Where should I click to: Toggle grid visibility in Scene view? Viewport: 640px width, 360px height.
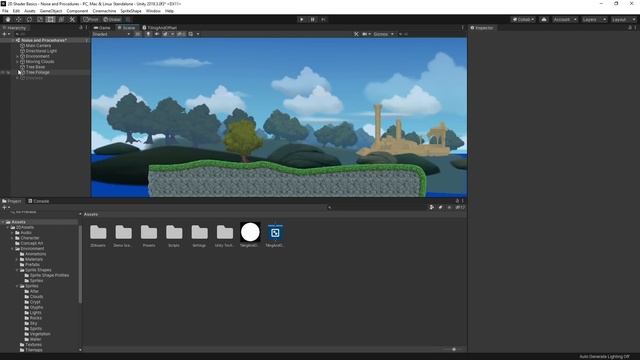[191, 34]
